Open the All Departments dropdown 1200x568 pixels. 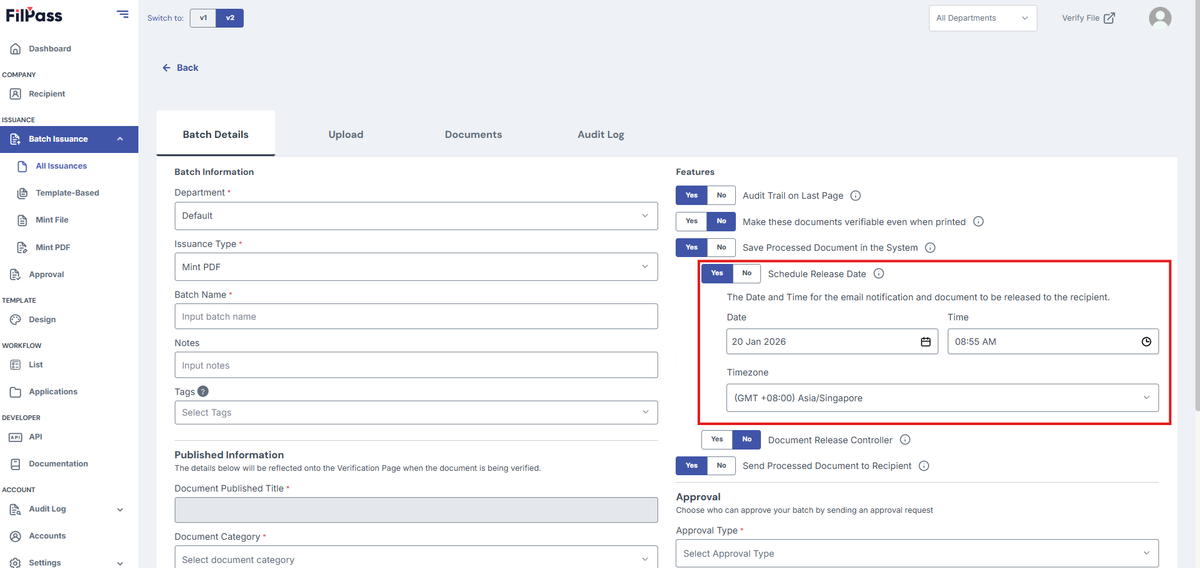pos(982,18)
